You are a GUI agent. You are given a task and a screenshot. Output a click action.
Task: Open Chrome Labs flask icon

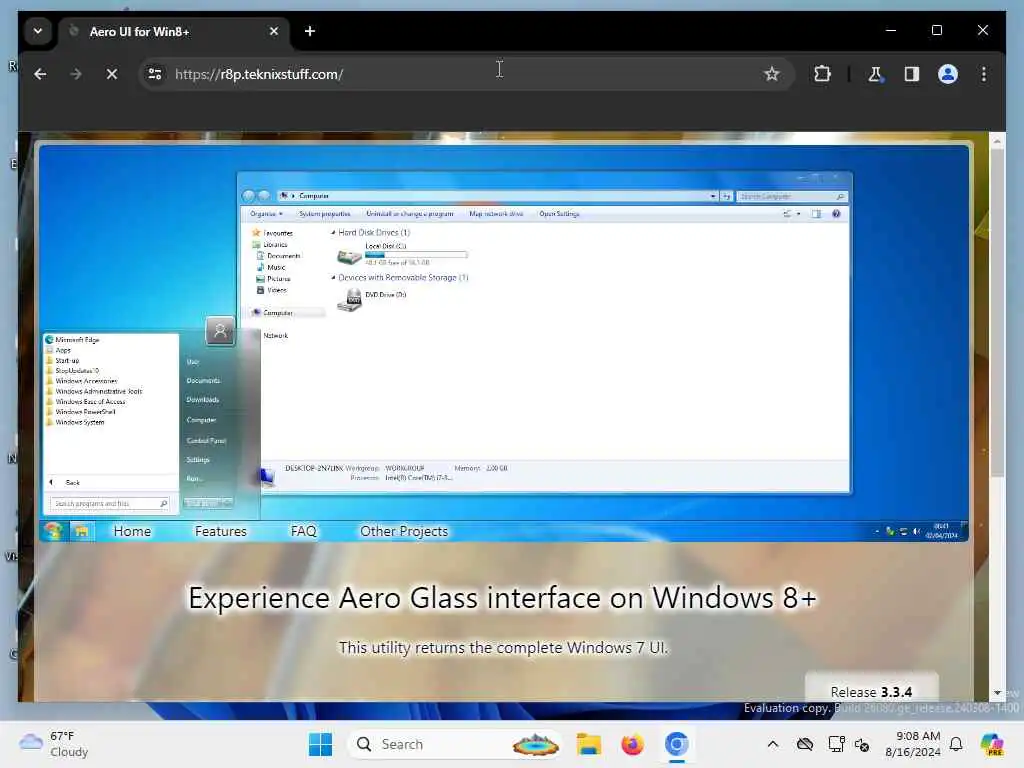[x=875, y=74]
